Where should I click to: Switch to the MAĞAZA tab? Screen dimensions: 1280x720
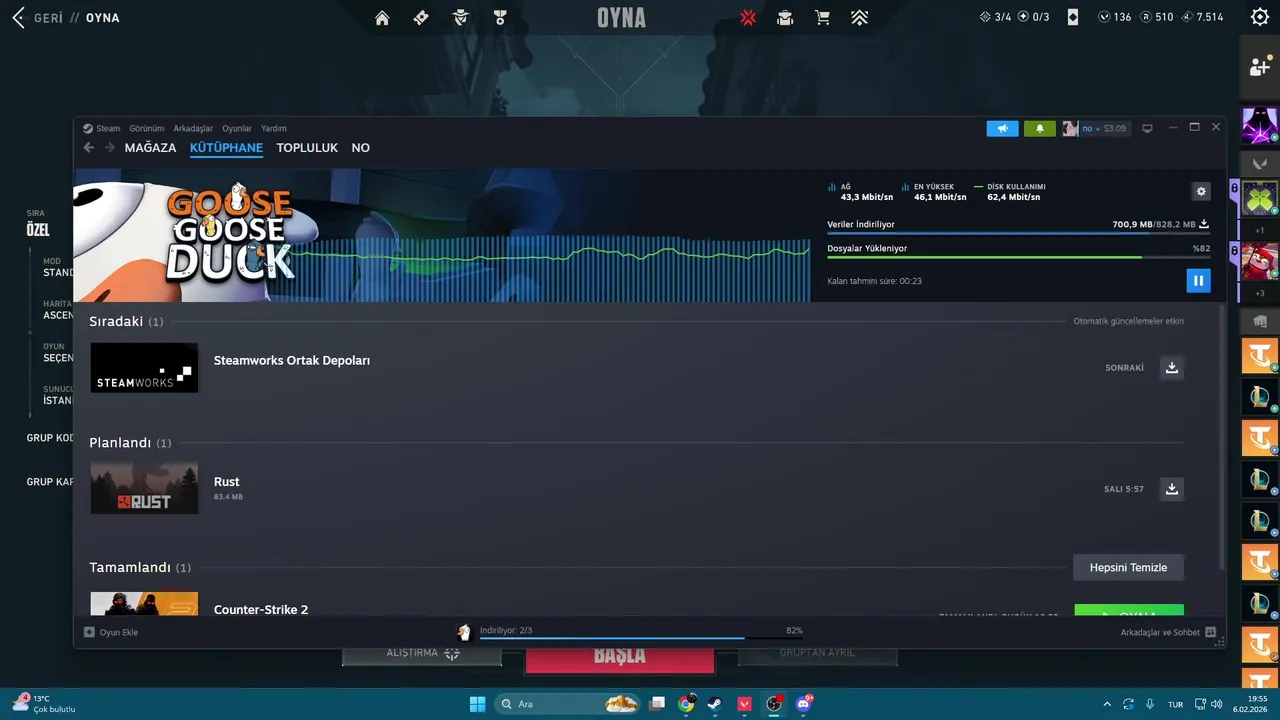click(x=150, y=147)
